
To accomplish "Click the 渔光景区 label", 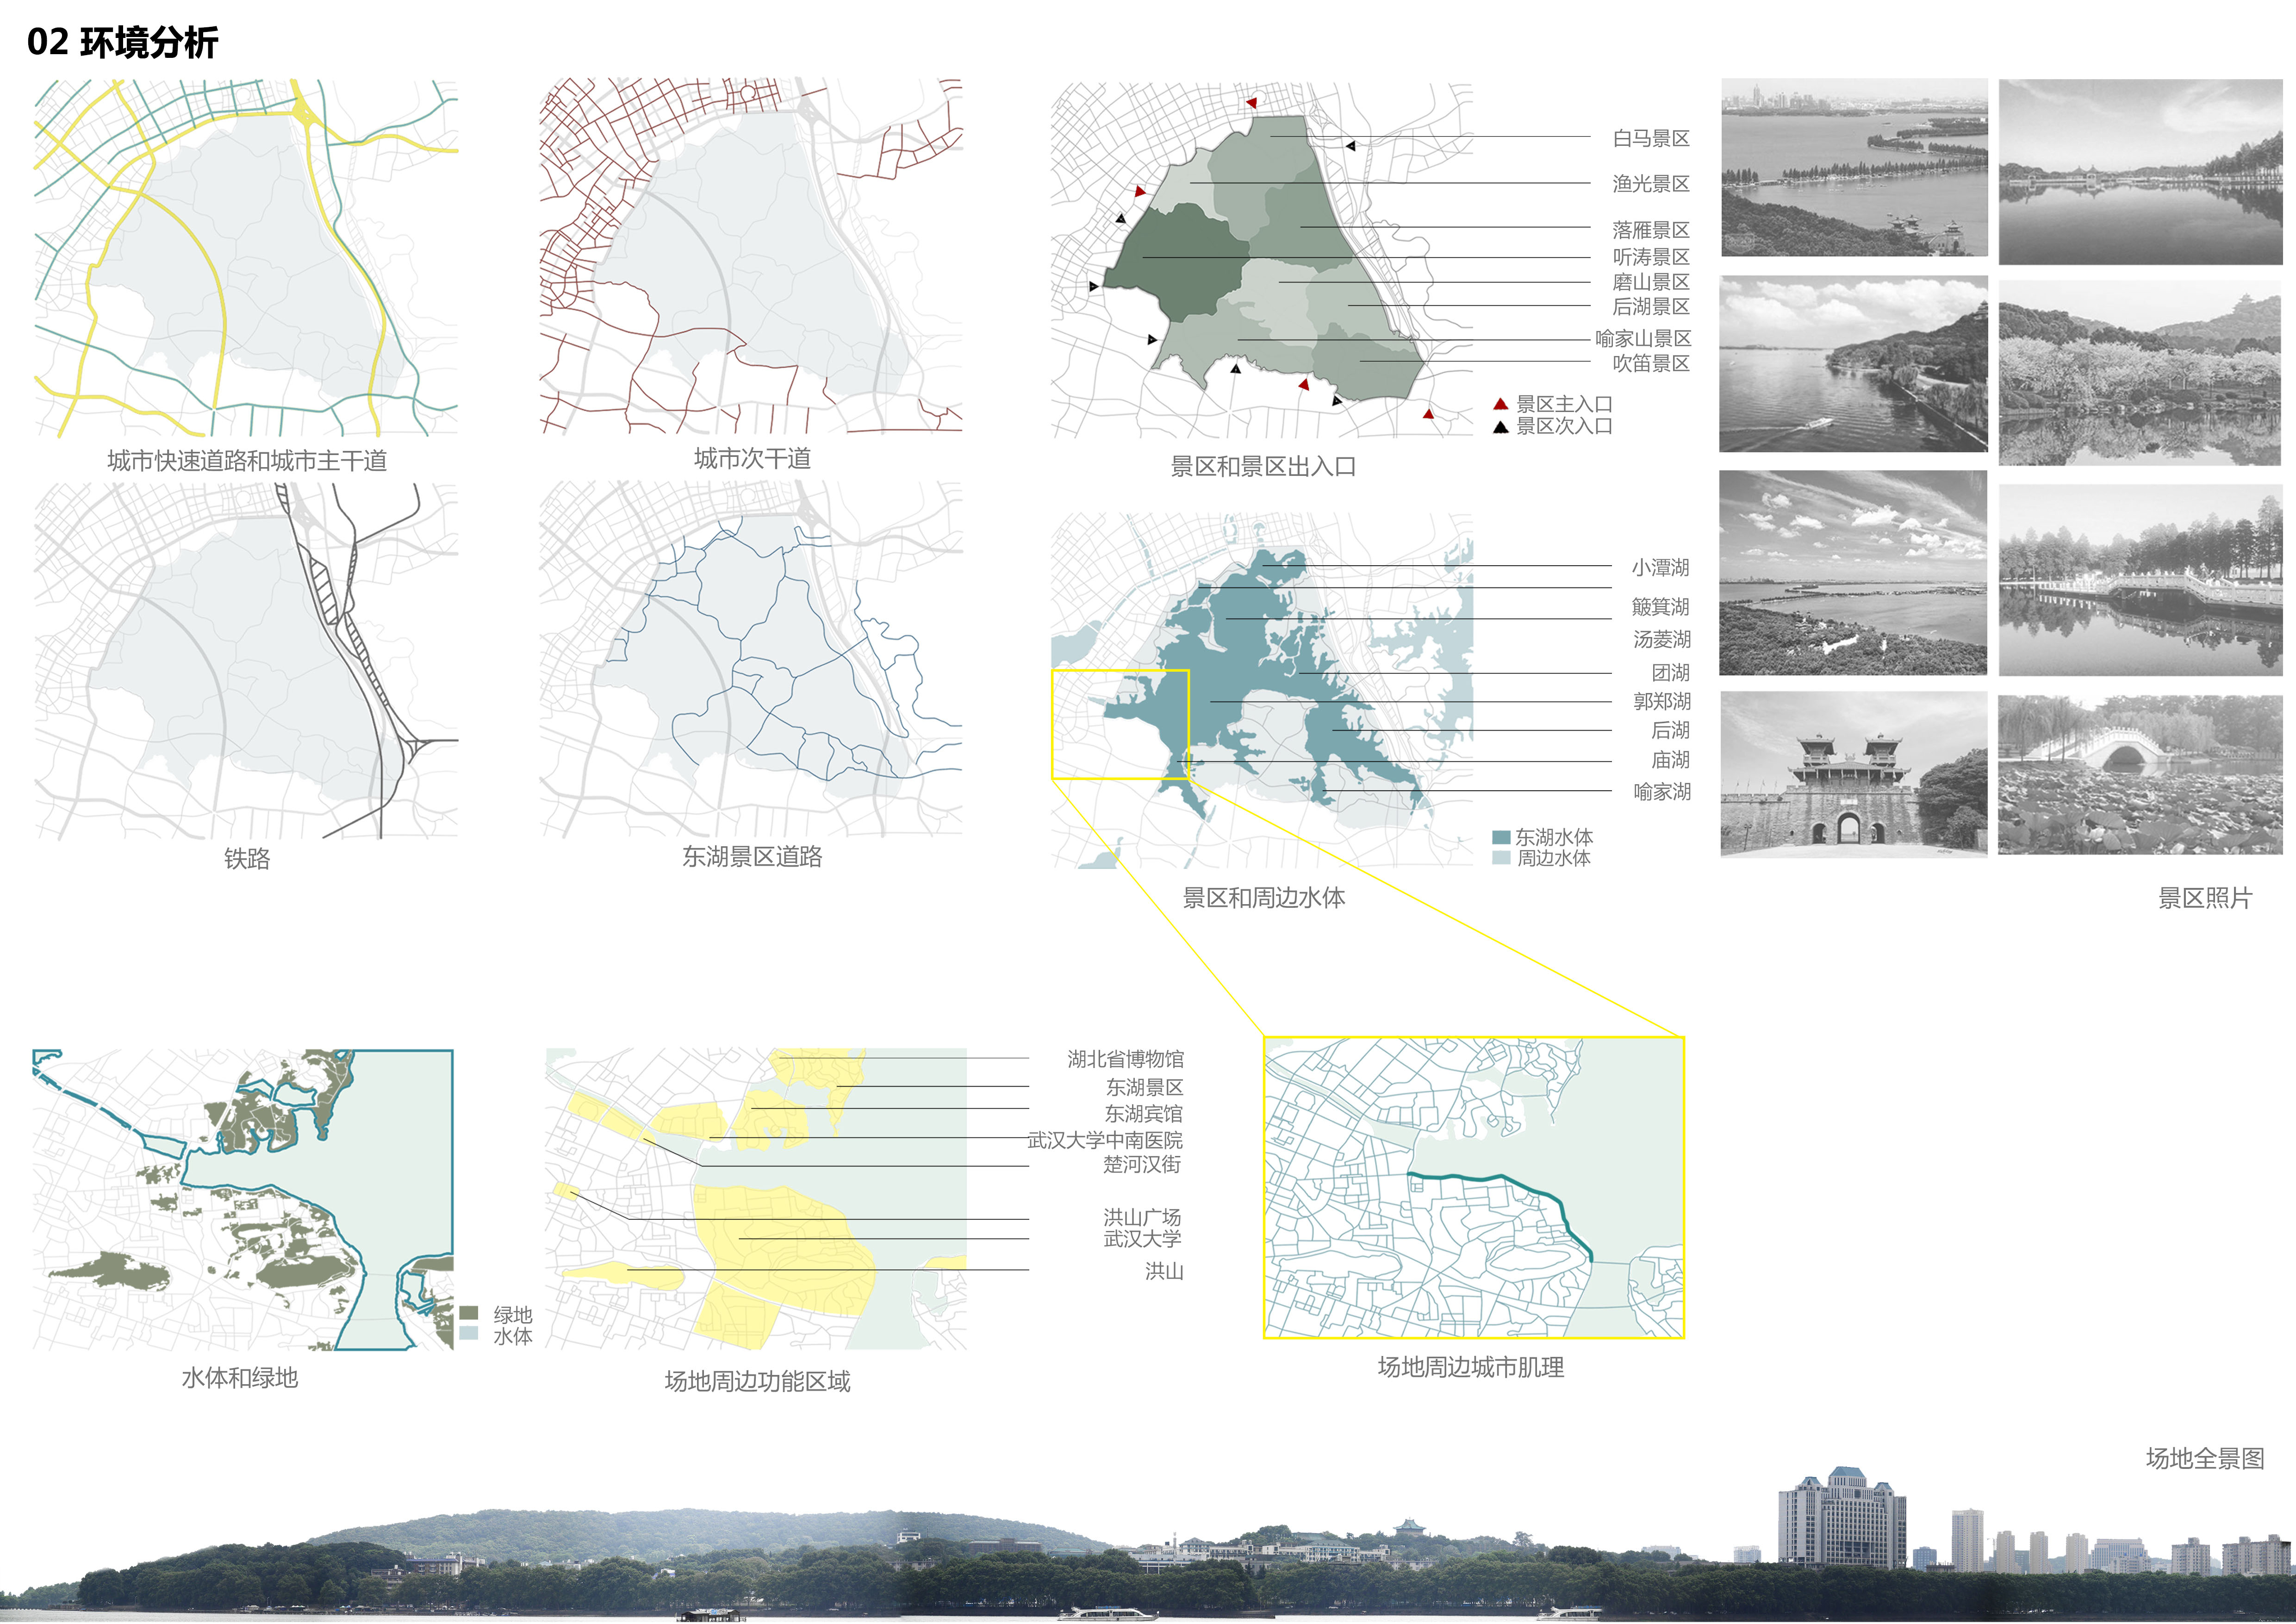I will (x=1651, y=184).
